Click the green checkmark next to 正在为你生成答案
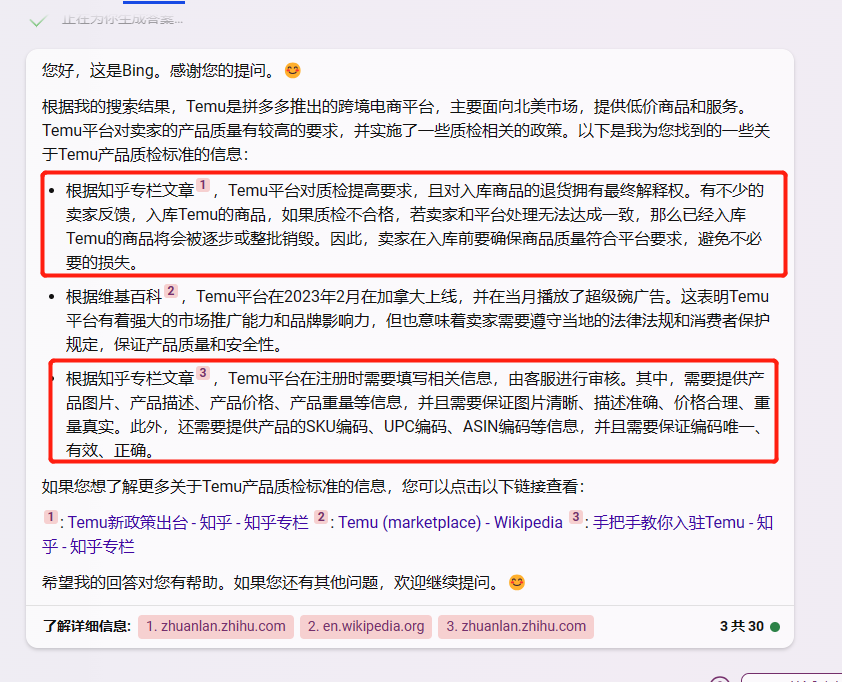The width and height of the screenshot is (842, 682). (38, 19)
